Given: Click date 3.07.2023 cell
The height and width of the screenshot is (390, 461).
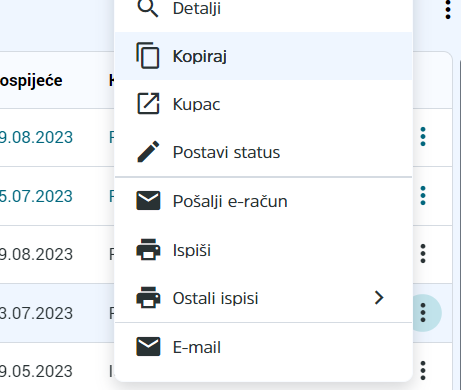Looking at the screenshot, I should pyautogui.click(x=36, y=313).
